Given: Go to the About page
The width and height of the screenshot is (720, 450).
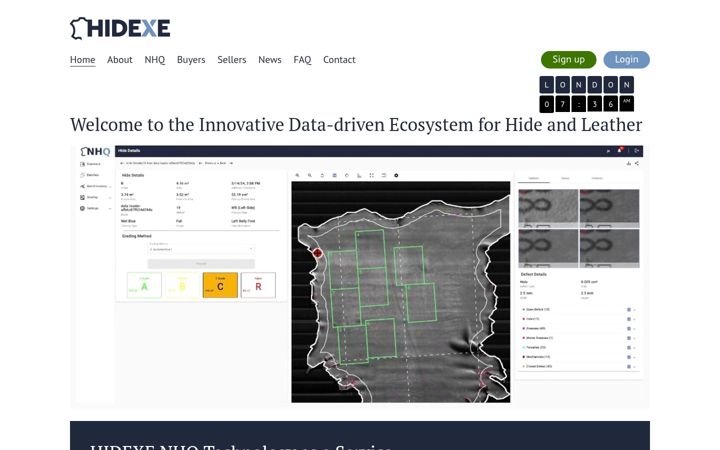Looking at the screenshot, I should 119,60.
